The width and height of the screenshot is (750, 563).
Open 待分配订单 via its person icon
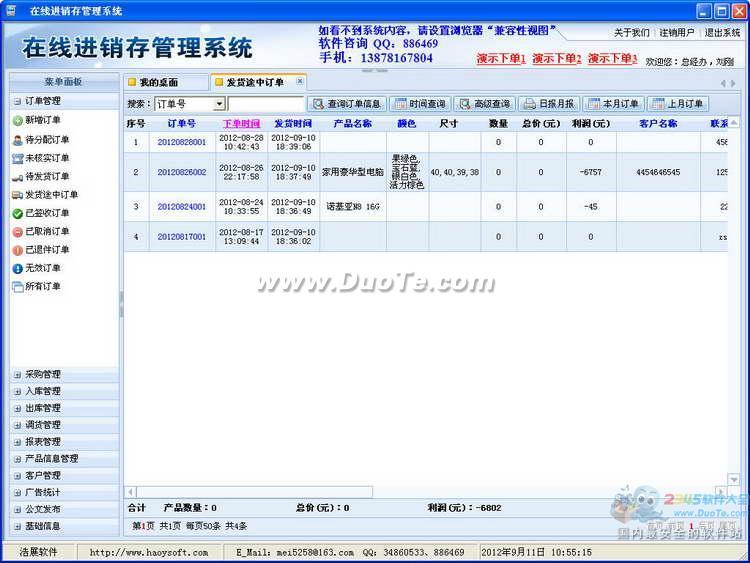[18, 139]
